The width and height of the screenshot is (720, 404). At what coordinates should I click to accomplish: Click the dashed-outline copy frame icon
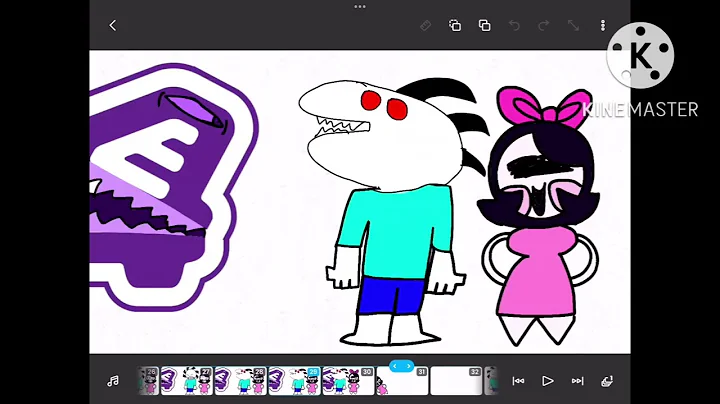455,25
